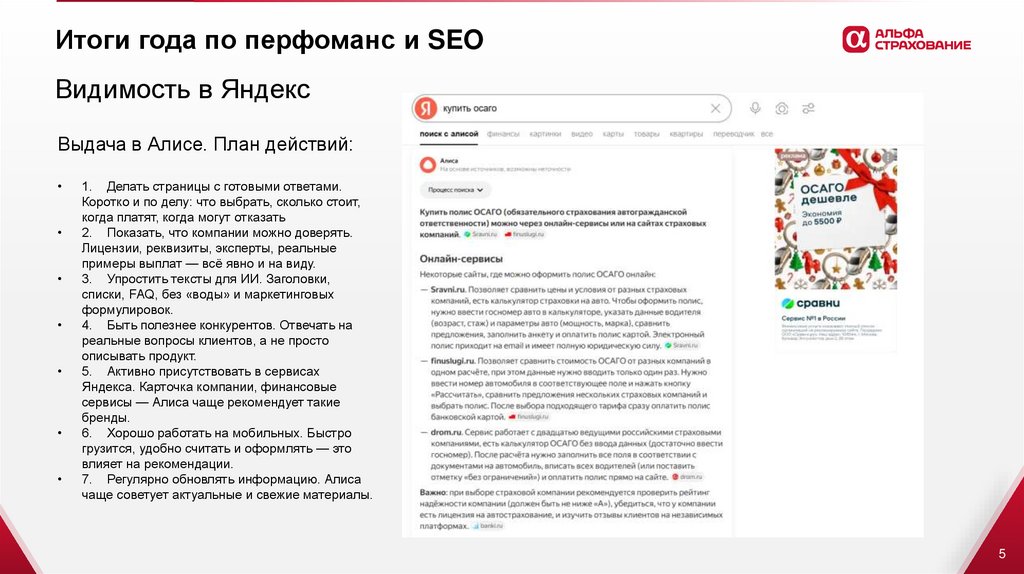The height and width of the screenshot is (574, 1024).
Task: Open Sravni.ru source chip after intro paragraph
Action: (x=481, y=234)
